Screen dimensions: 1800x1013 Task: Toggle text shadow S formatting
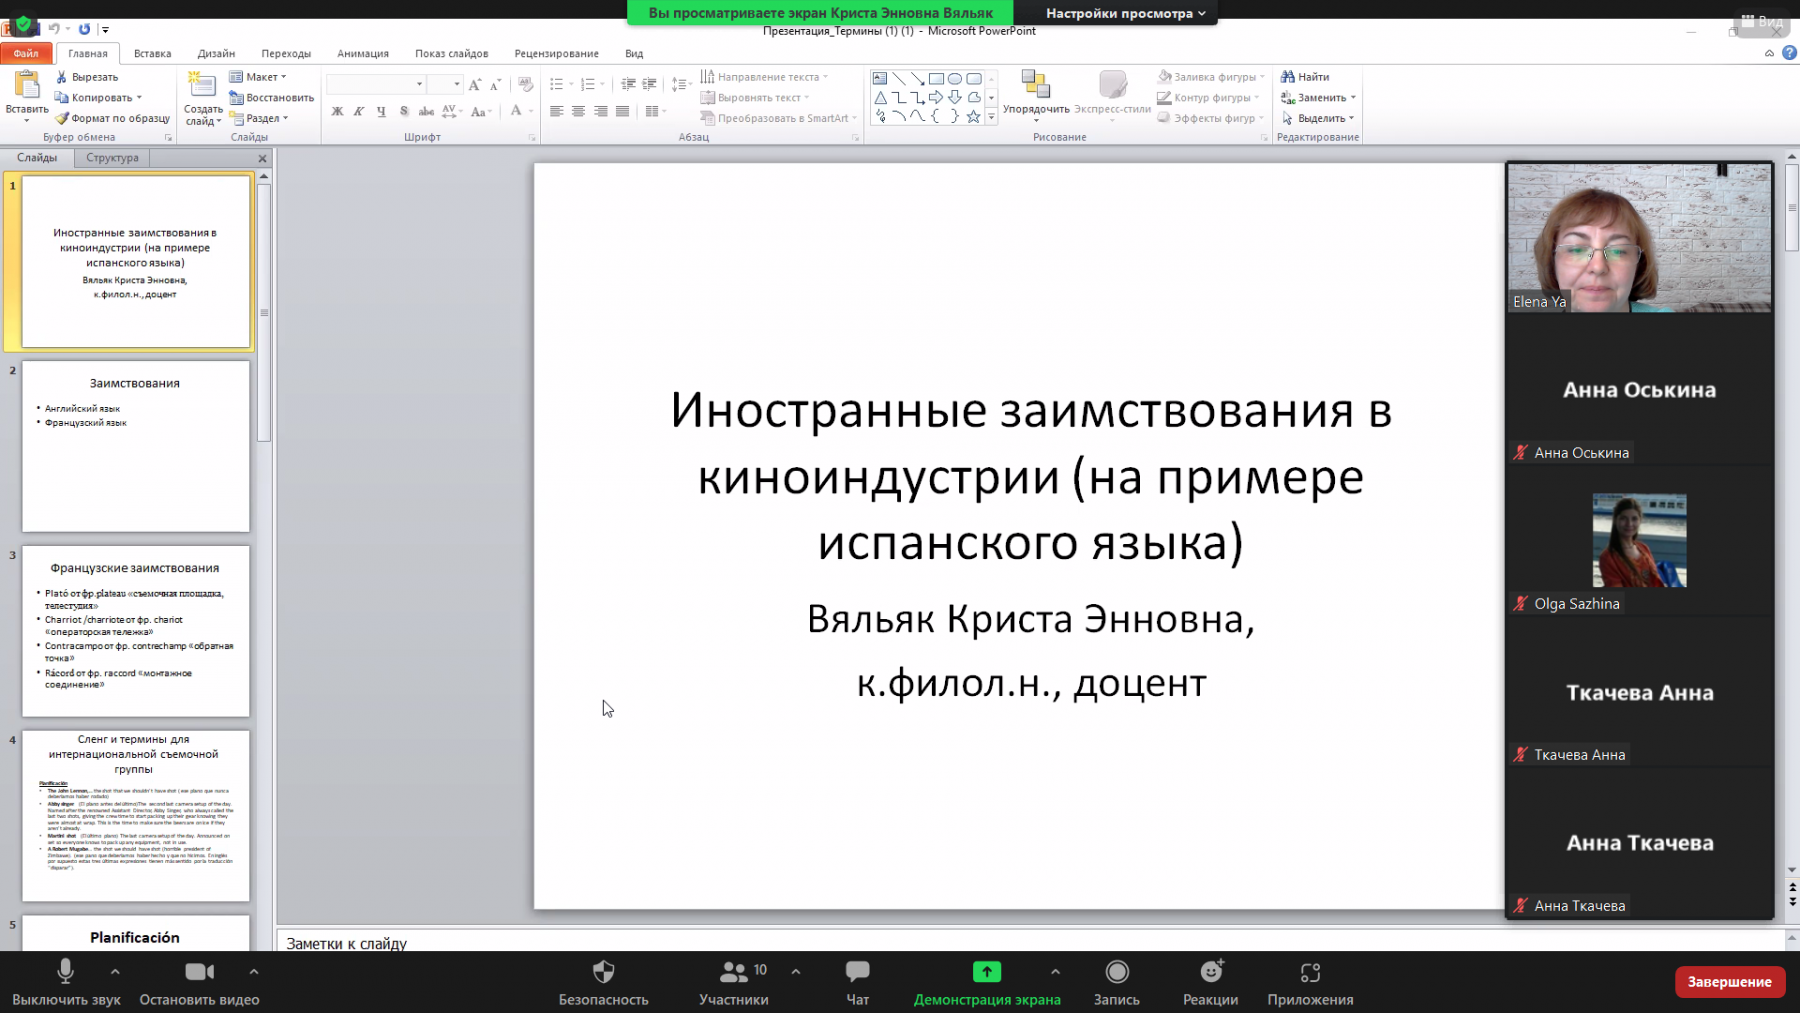tap(404, 111)
